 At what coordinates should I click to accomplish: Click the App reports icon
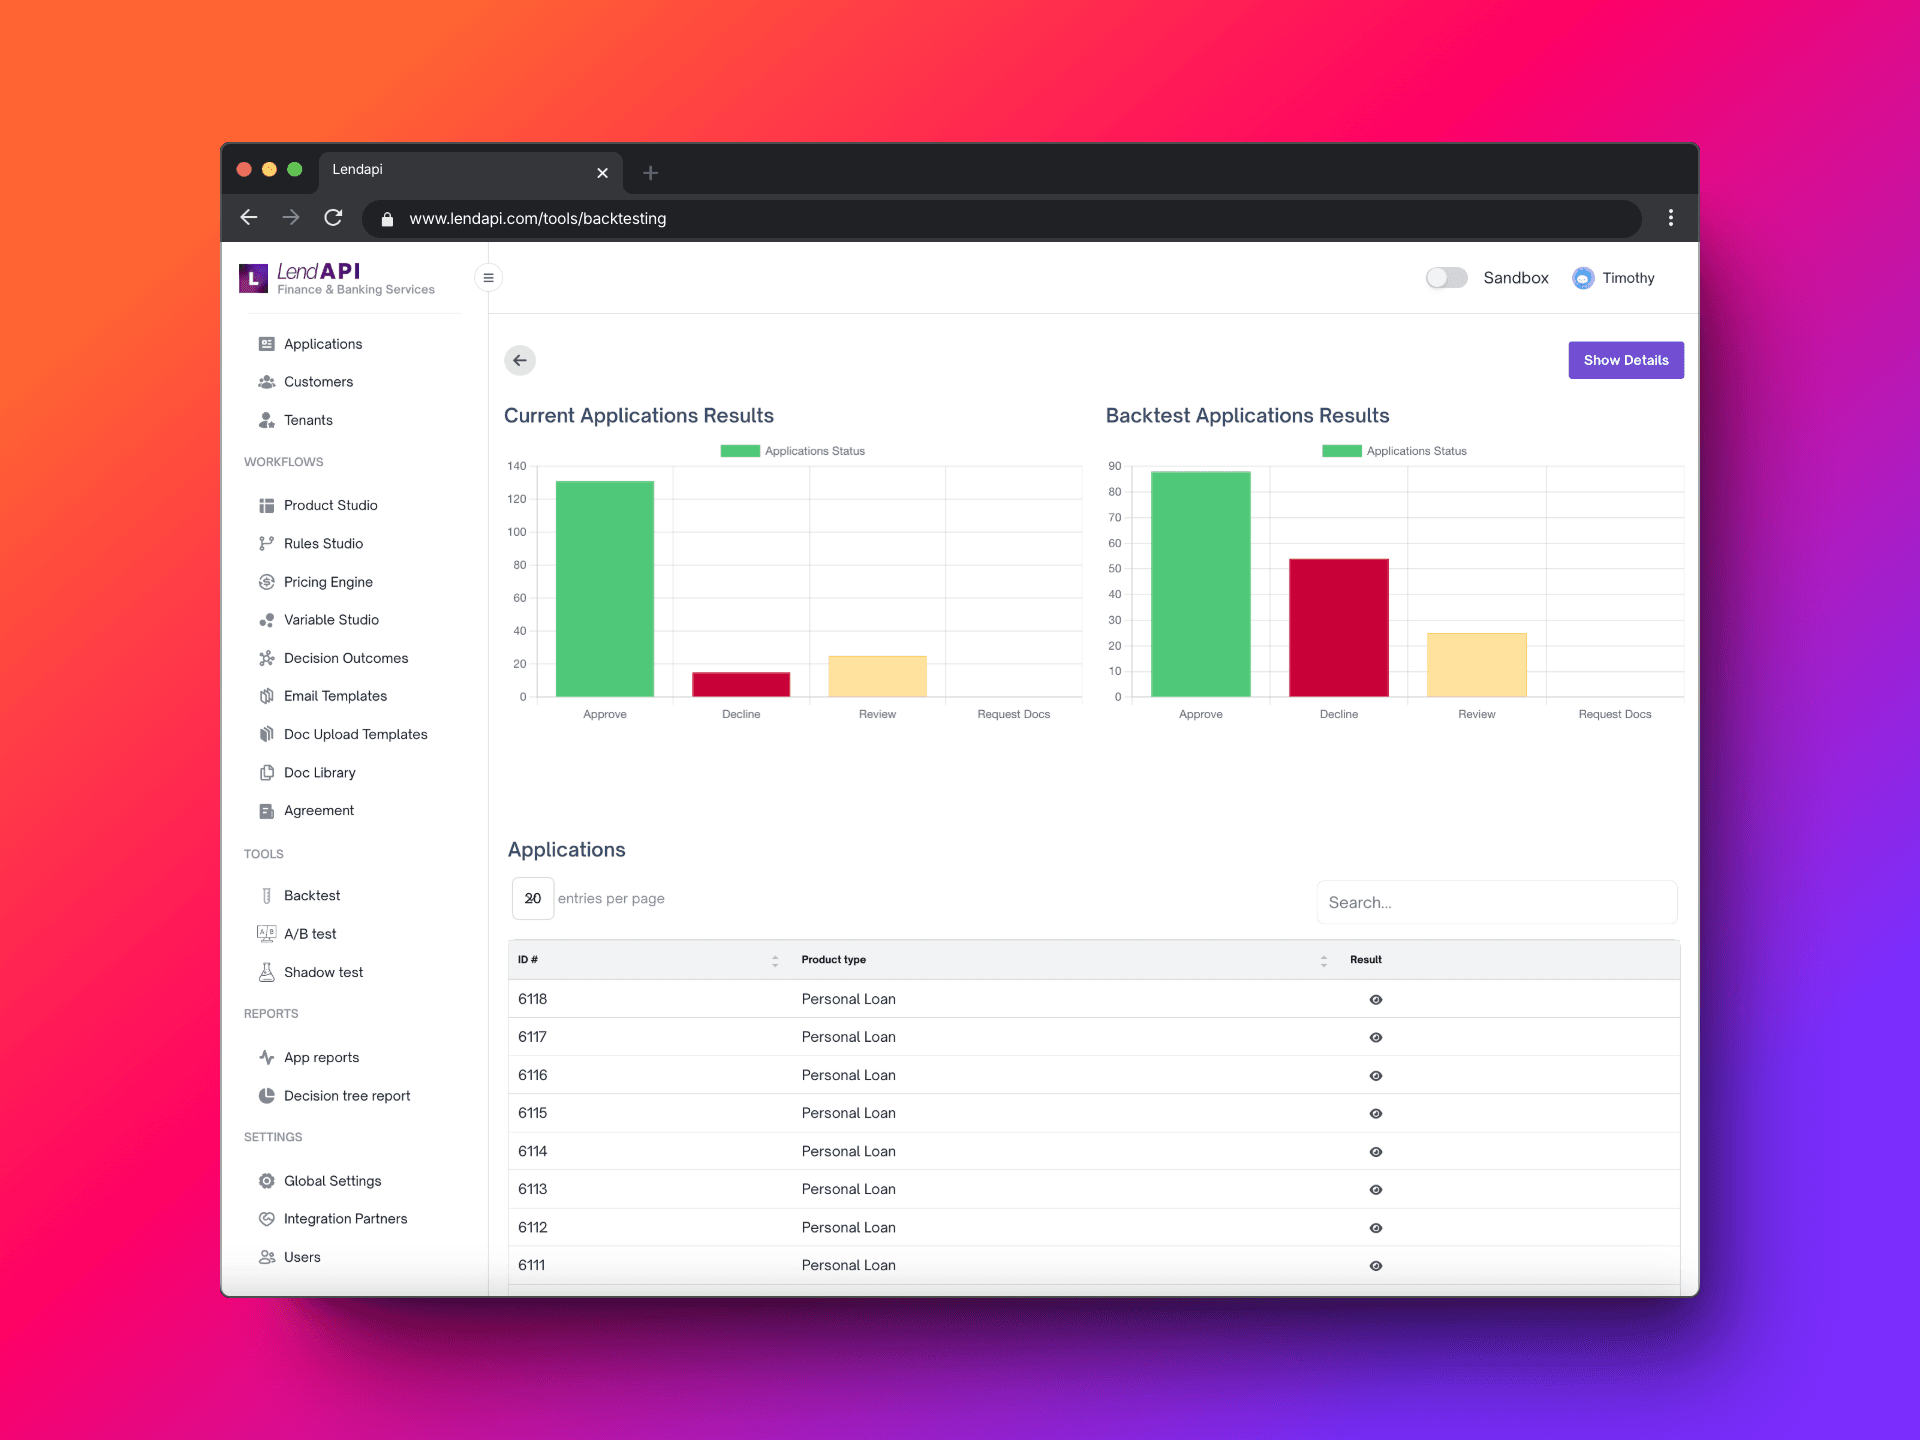(x=263, y=1057)
